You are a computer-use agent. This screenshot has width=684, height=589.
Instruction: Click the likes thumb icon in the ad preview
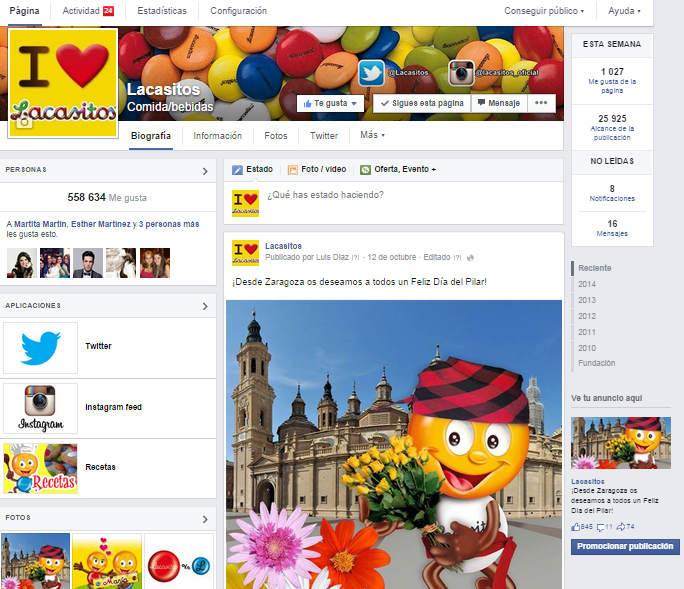point(575,527)
